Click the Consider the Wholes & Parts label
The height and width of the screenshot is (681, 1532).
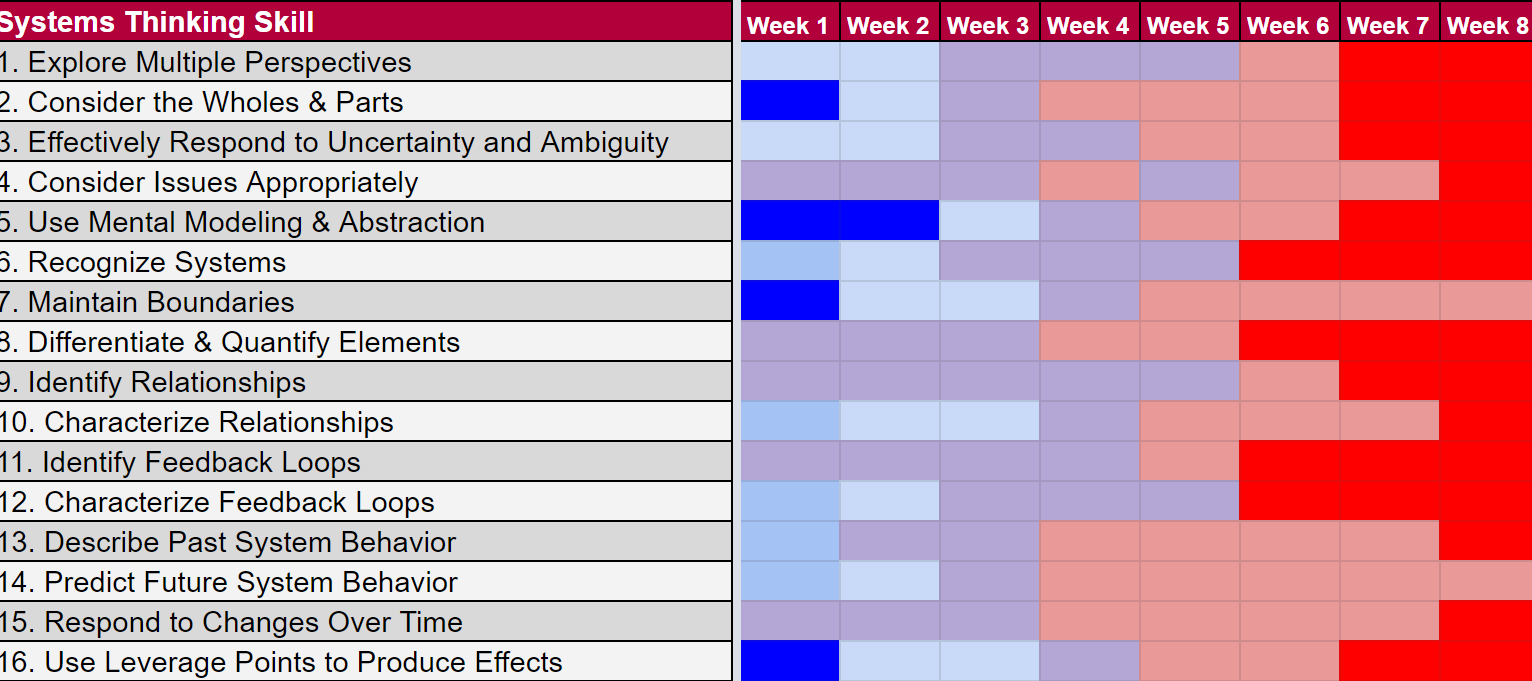(215, 102)
